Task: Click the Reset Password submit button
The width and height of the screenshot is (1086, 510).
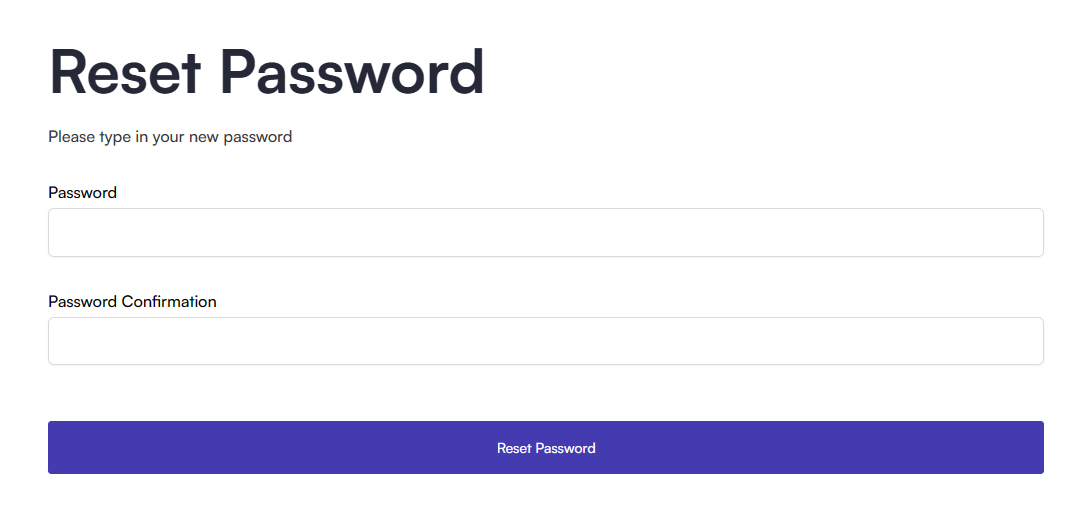Action: coord(546,448)
